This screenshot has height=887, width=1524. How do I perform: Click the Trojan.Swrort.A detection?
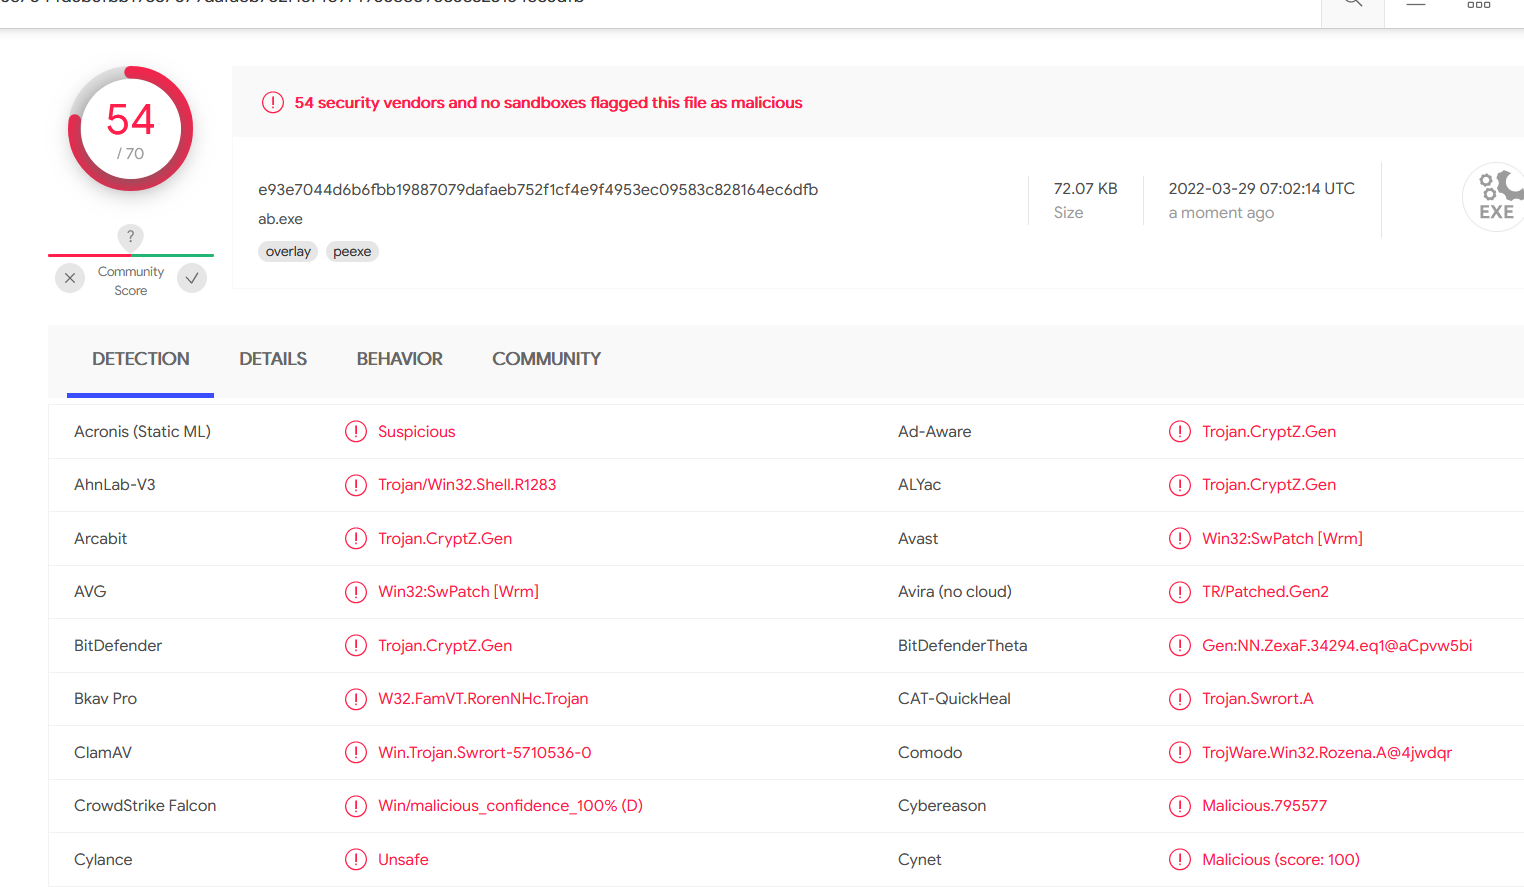click(1258, 699)
